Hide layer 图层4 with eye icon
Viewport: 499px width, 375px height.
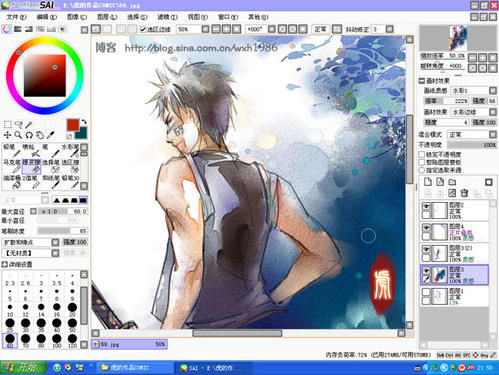(x=426, y=227)
